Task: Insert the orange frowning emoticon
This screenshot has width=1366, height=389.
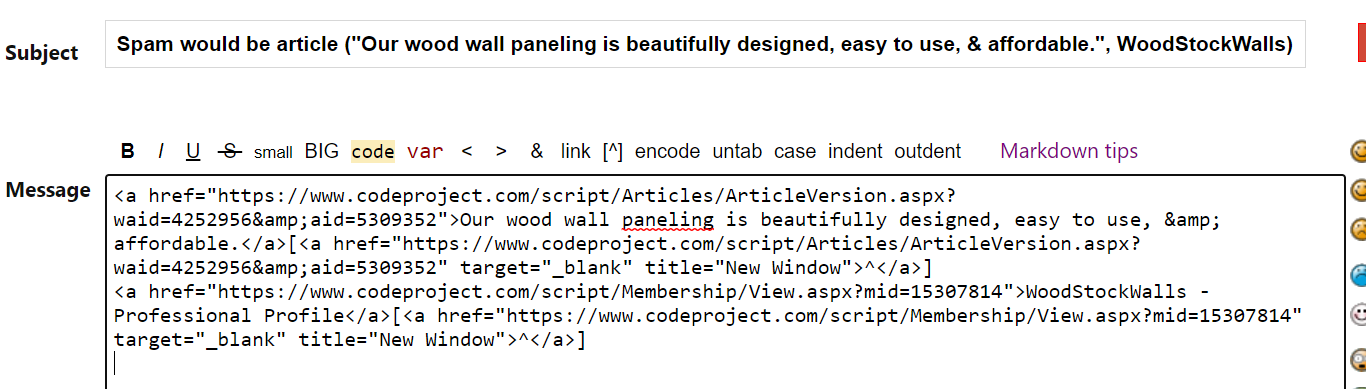Action: coord(1359,230)
